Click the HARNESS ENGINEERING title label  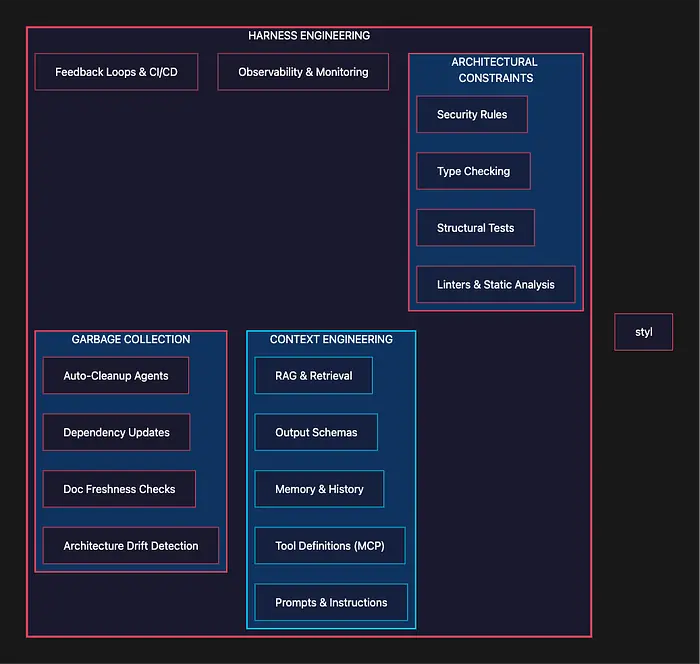[309, 36]
